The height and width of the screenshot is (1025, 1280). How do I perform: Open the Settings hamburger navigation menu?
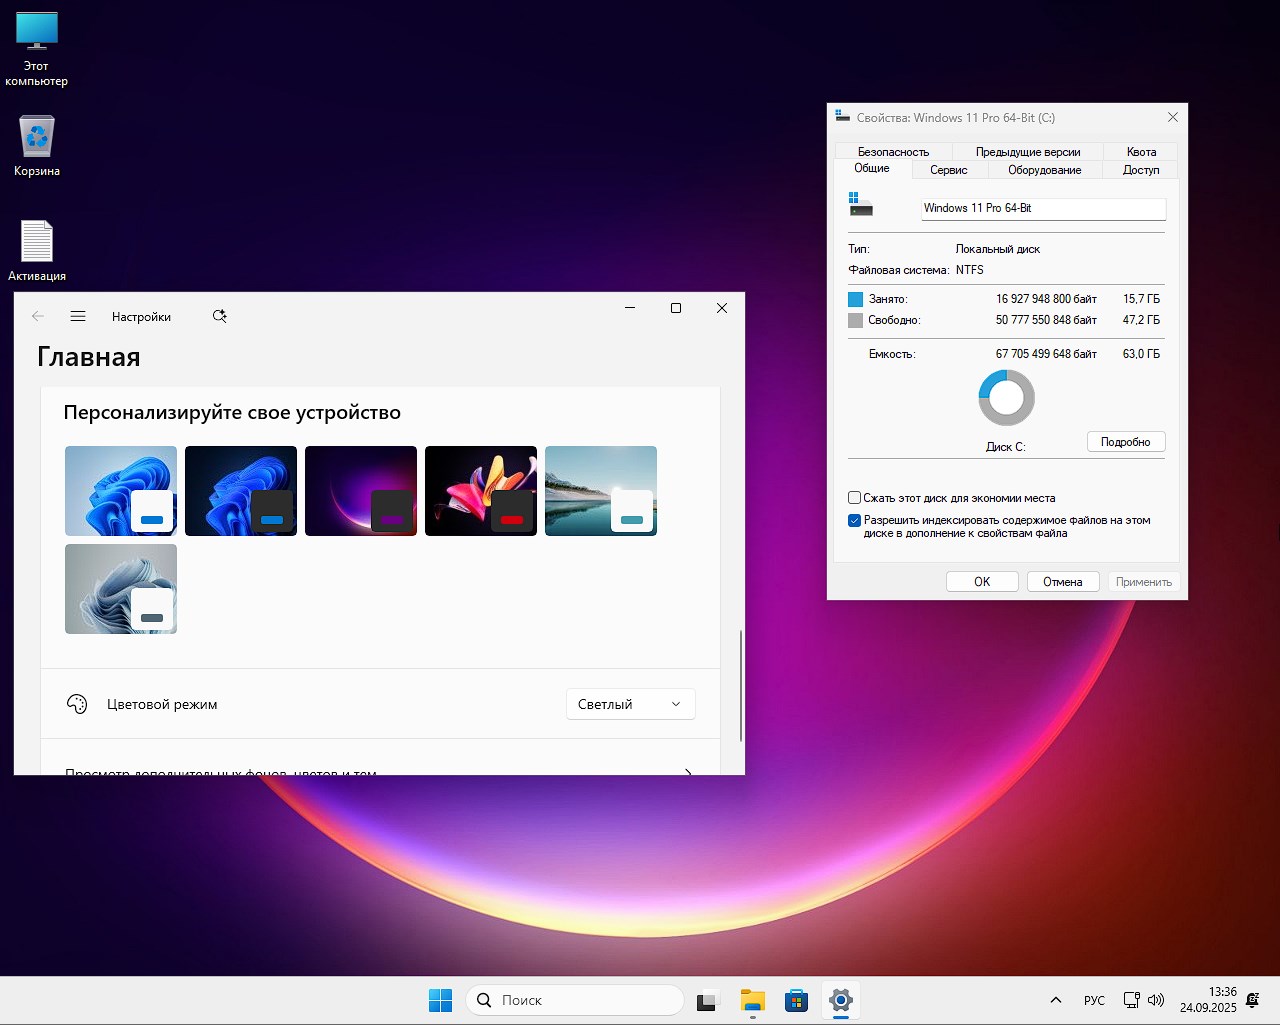78,316
